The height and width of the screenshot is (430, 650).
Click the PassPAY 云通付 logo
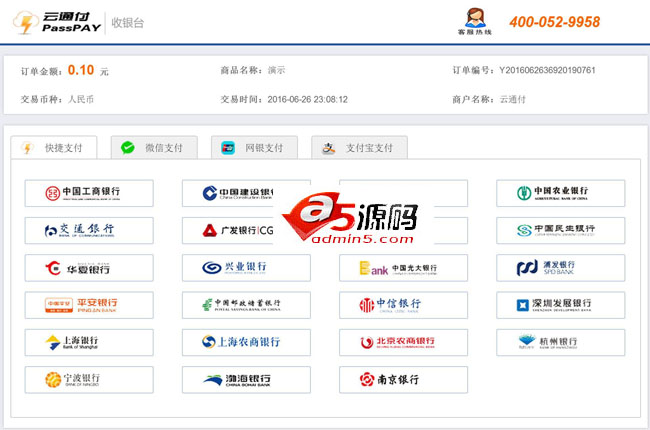[x=57, y=22]
